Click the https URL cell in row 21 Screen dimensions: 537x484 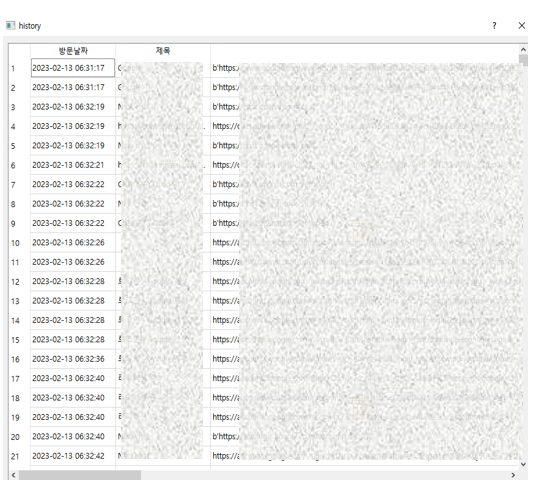pos(365,456)
